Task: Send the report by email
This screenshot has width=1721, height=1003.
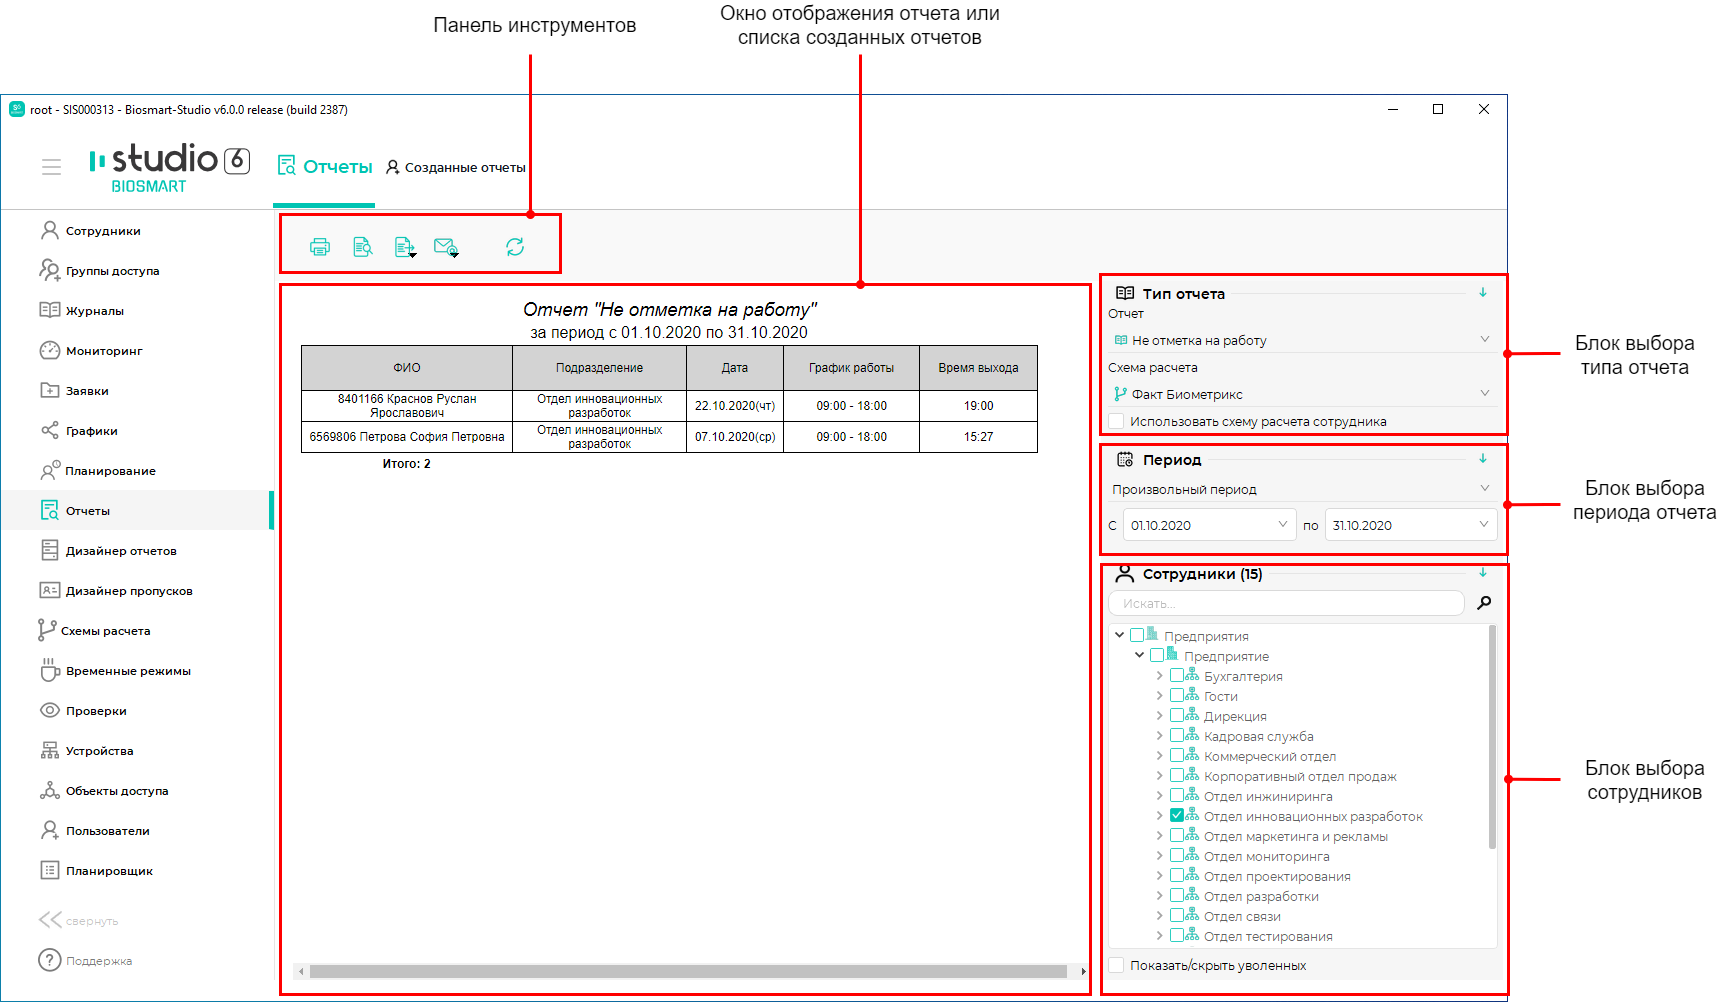Action: 446,247
